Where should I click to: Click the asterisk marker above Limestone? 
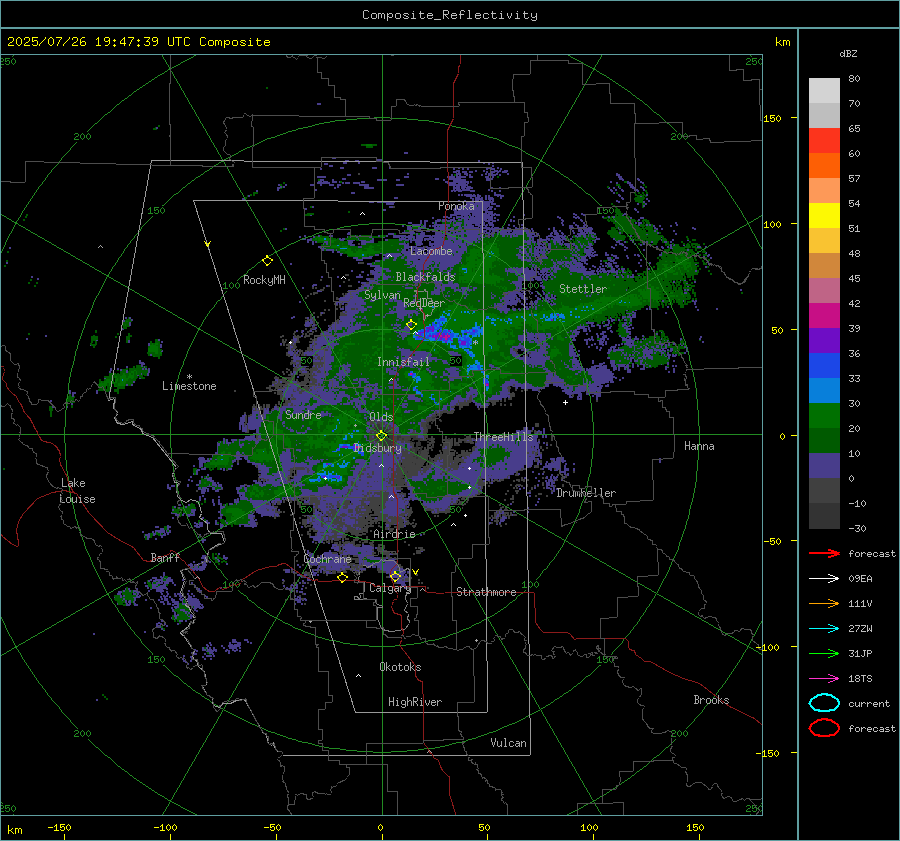point(189,377)
